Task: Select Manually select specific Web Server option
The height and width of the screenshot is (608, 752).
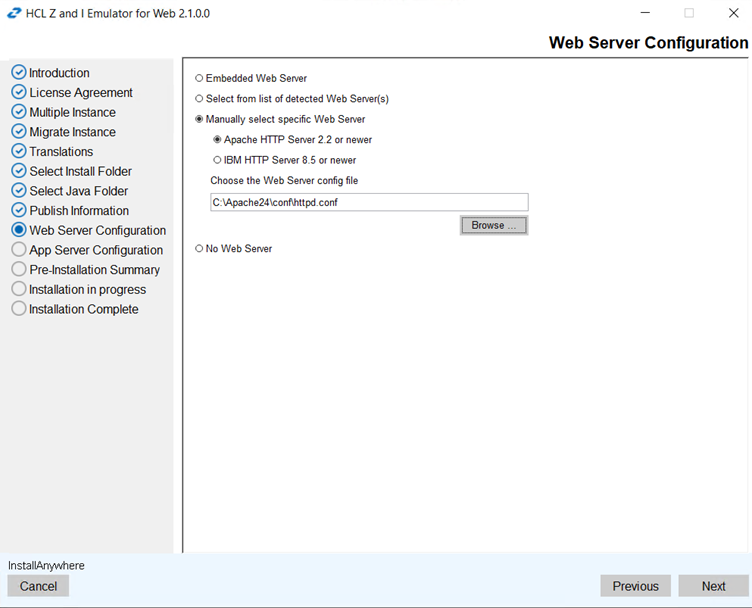Action: (x=199, y=119)
